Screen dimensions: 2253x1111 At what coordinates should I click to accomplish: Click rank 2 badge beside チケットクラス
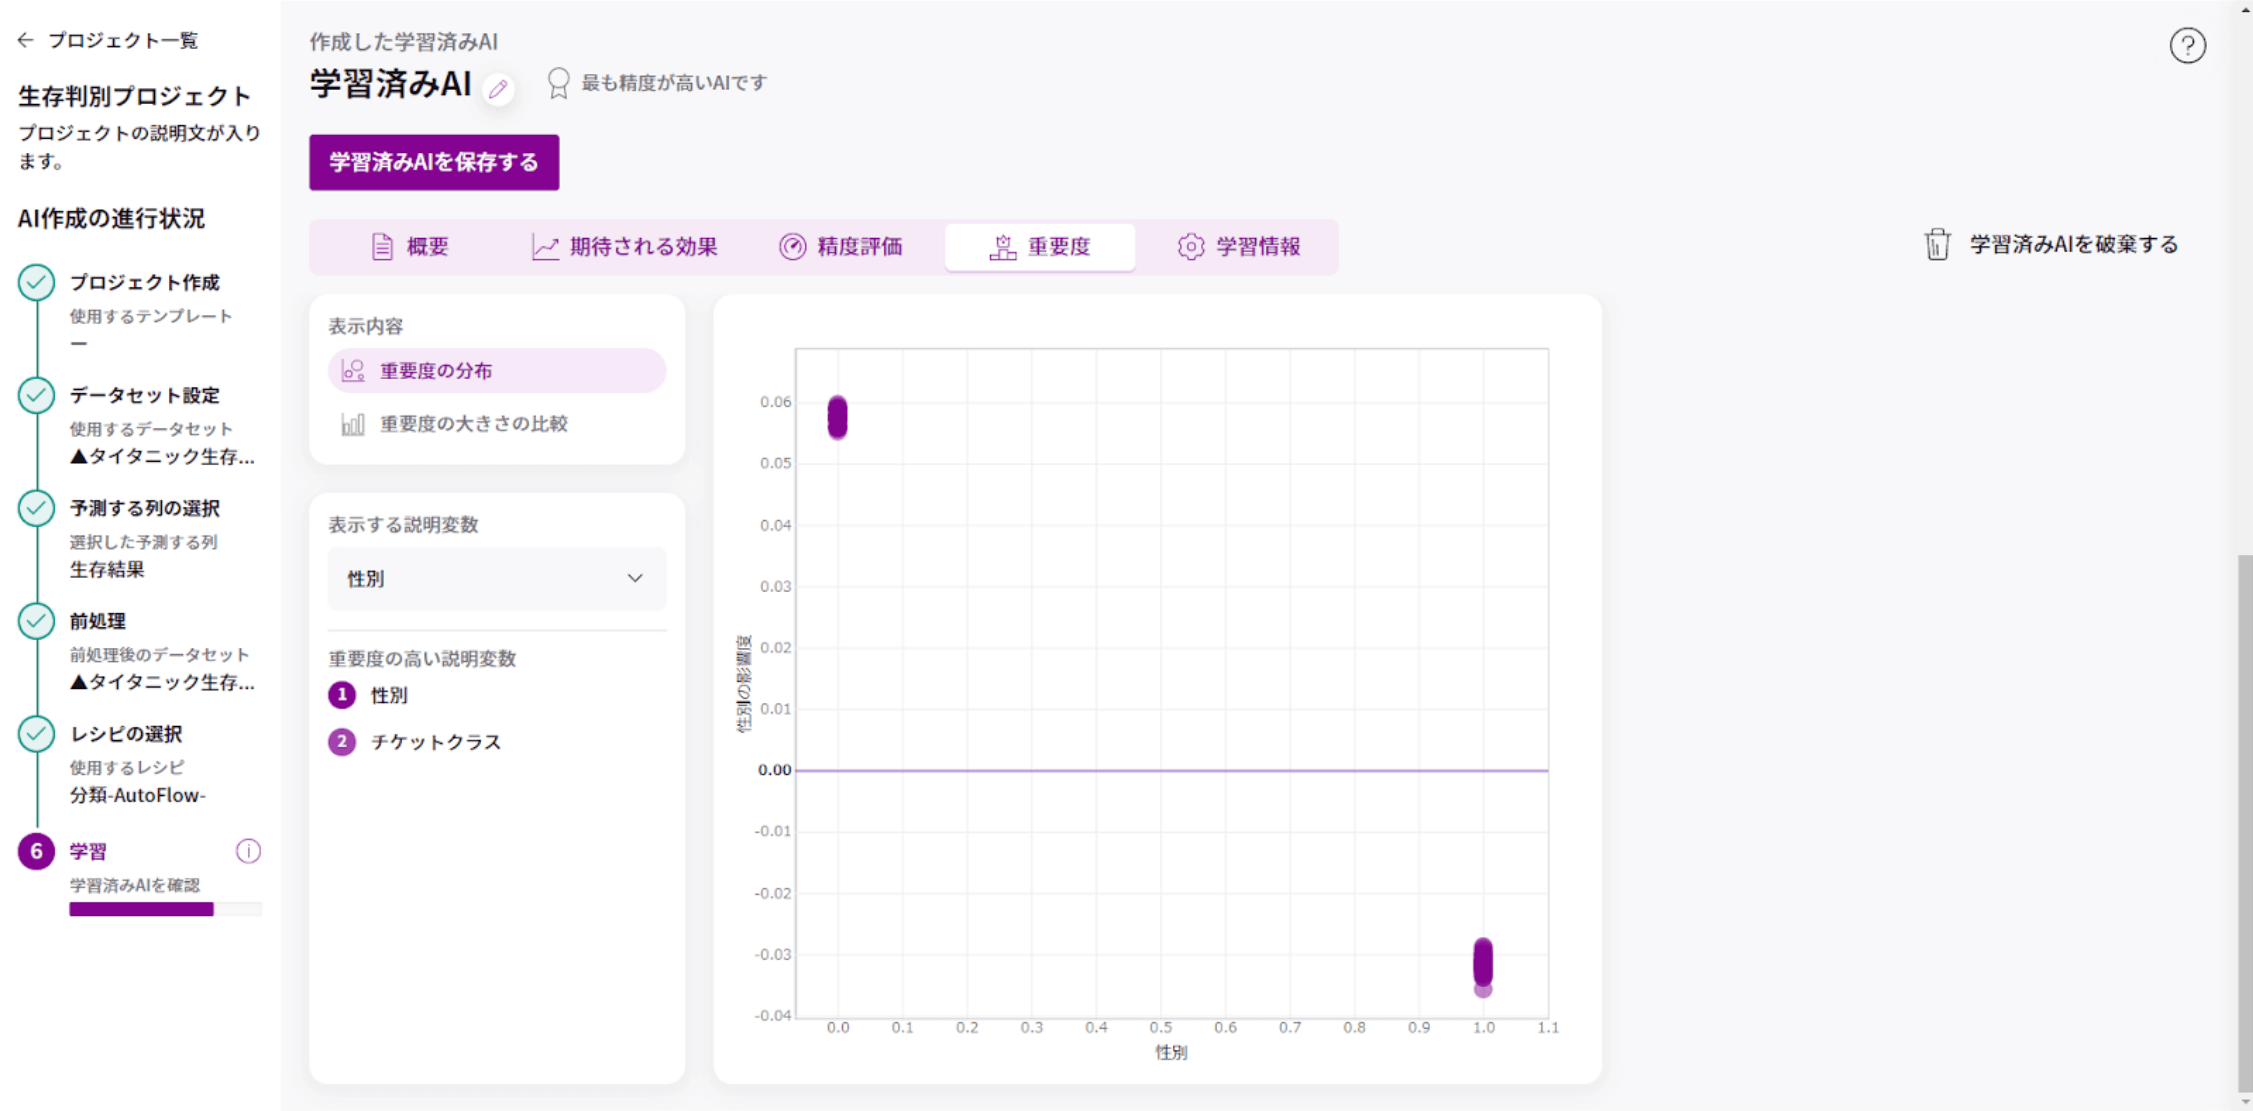click(x=342, y=742)
